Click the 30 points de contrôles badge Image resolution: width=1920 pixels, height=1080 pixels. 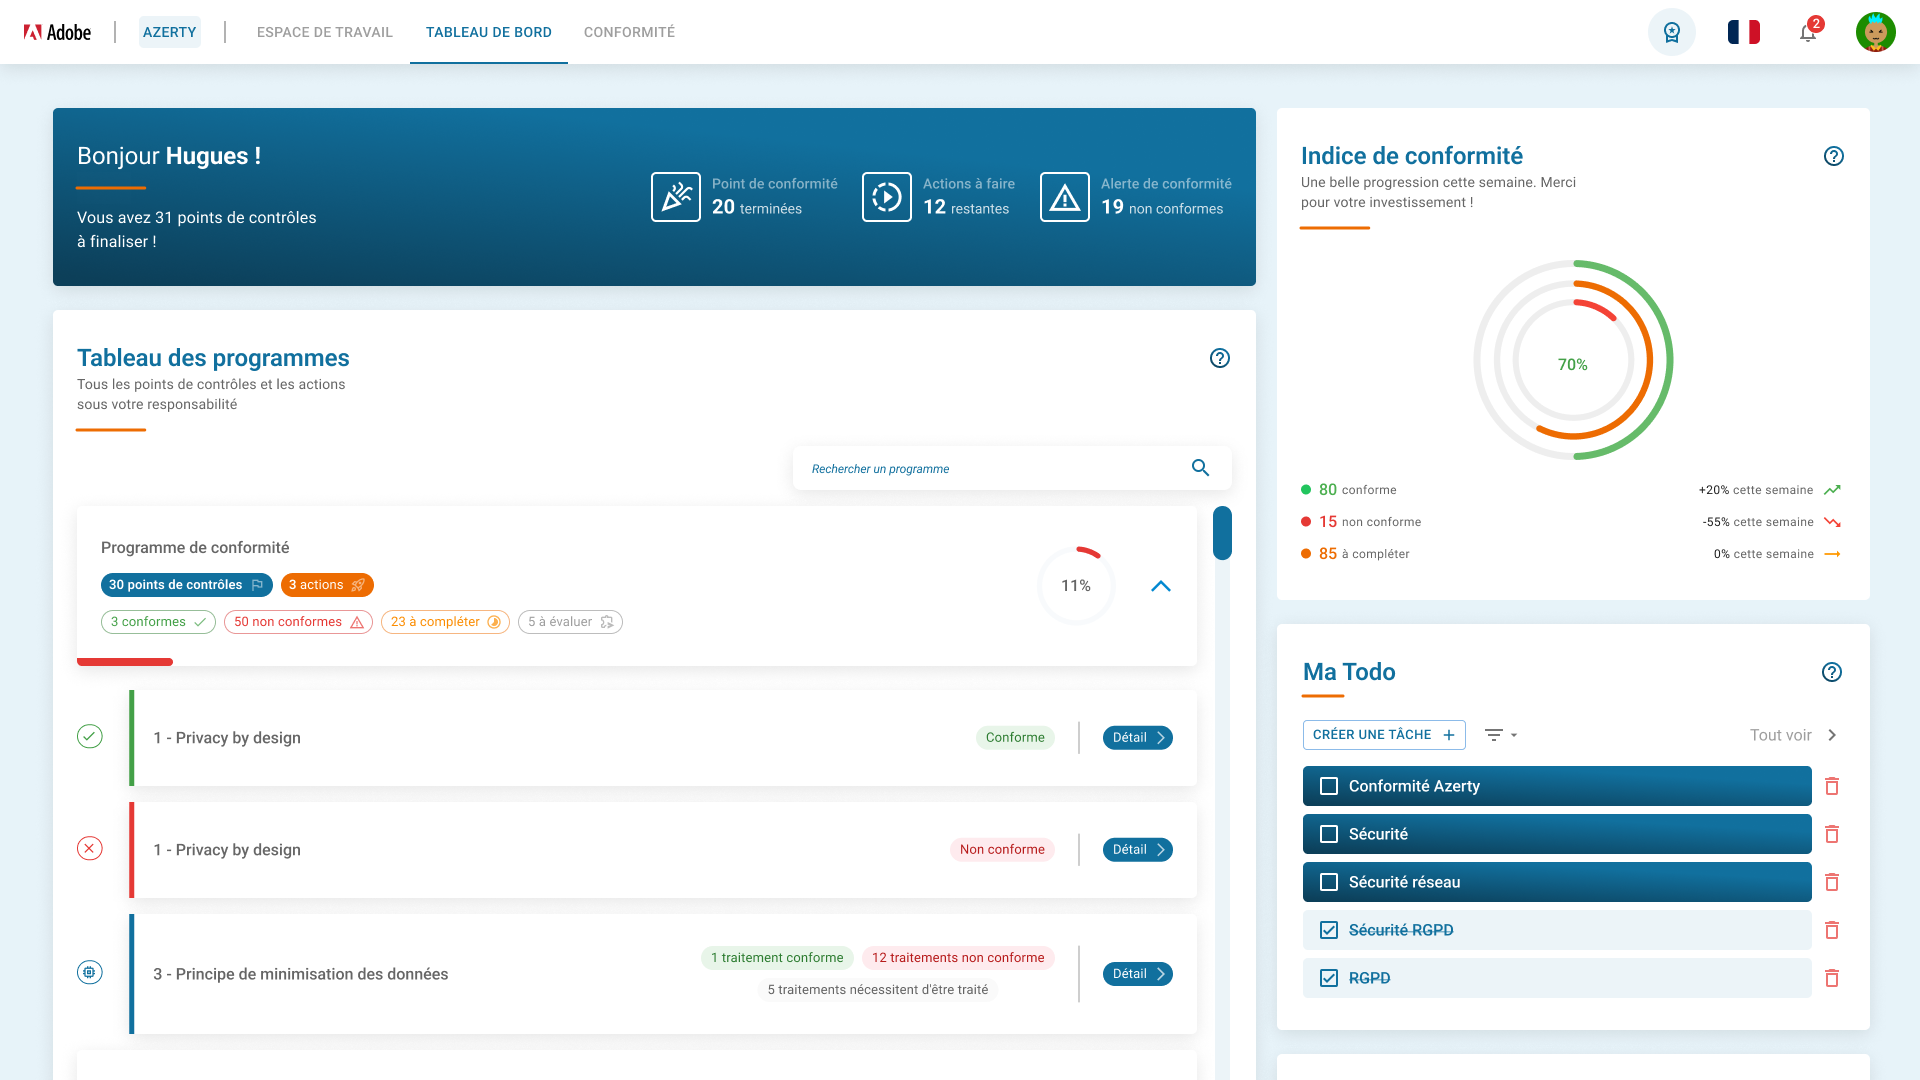[x=187, y=585]
